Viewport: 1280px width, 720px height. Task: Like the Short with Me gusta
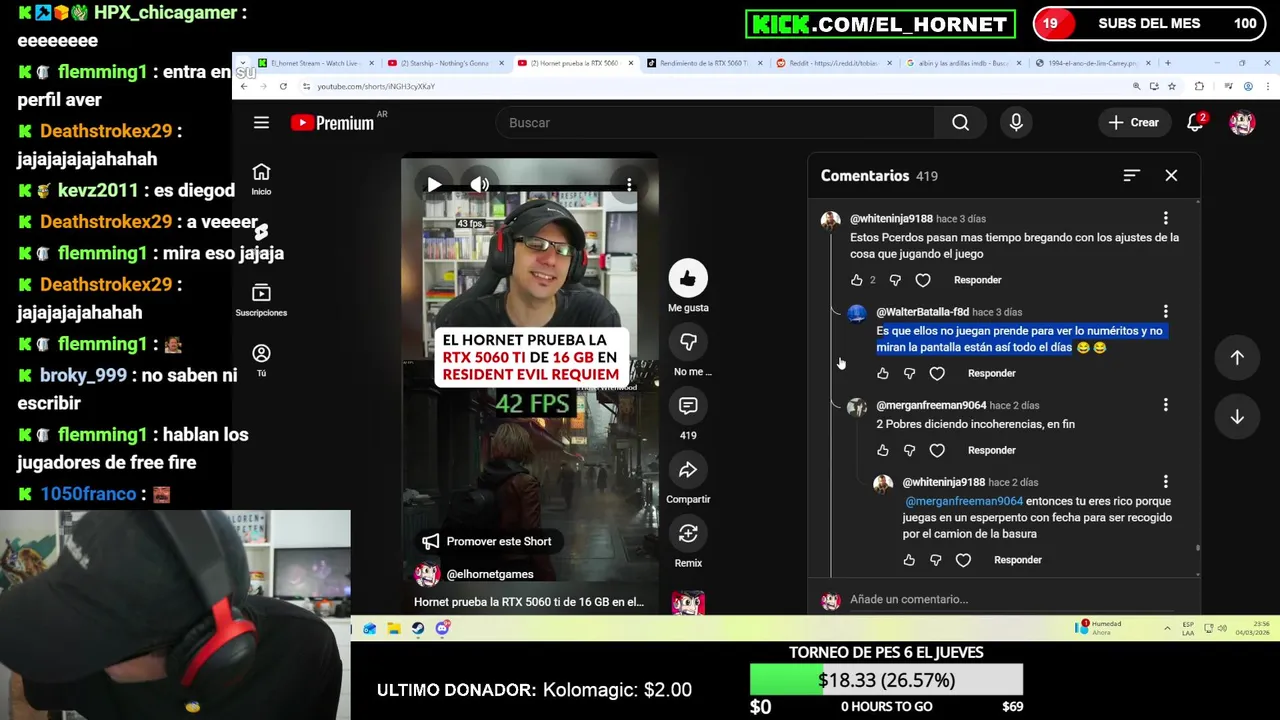pyautogui.click(x=688, y=279)
